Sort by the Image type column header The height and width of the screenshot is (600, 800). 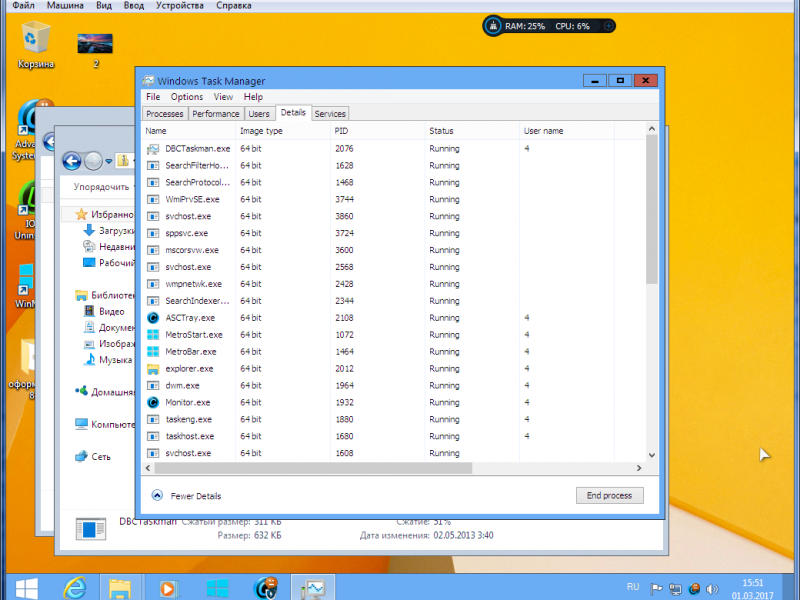pyautogui.click(x=283, y=131)
